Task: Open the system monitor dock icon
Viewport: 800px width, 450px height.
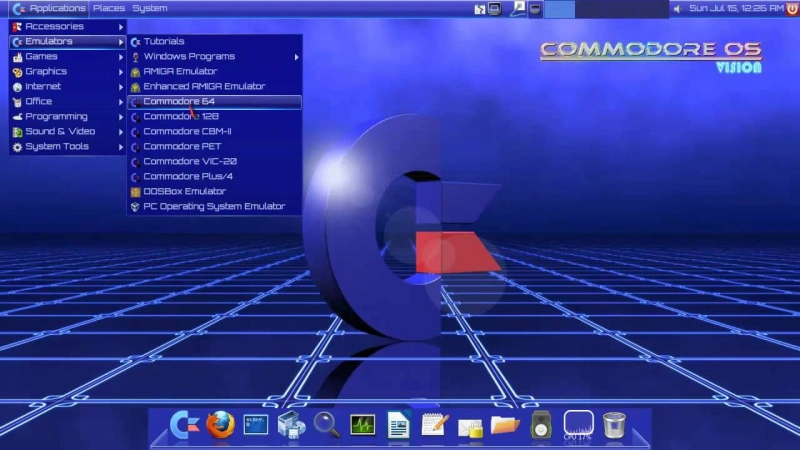Action: tap(363, 424)
